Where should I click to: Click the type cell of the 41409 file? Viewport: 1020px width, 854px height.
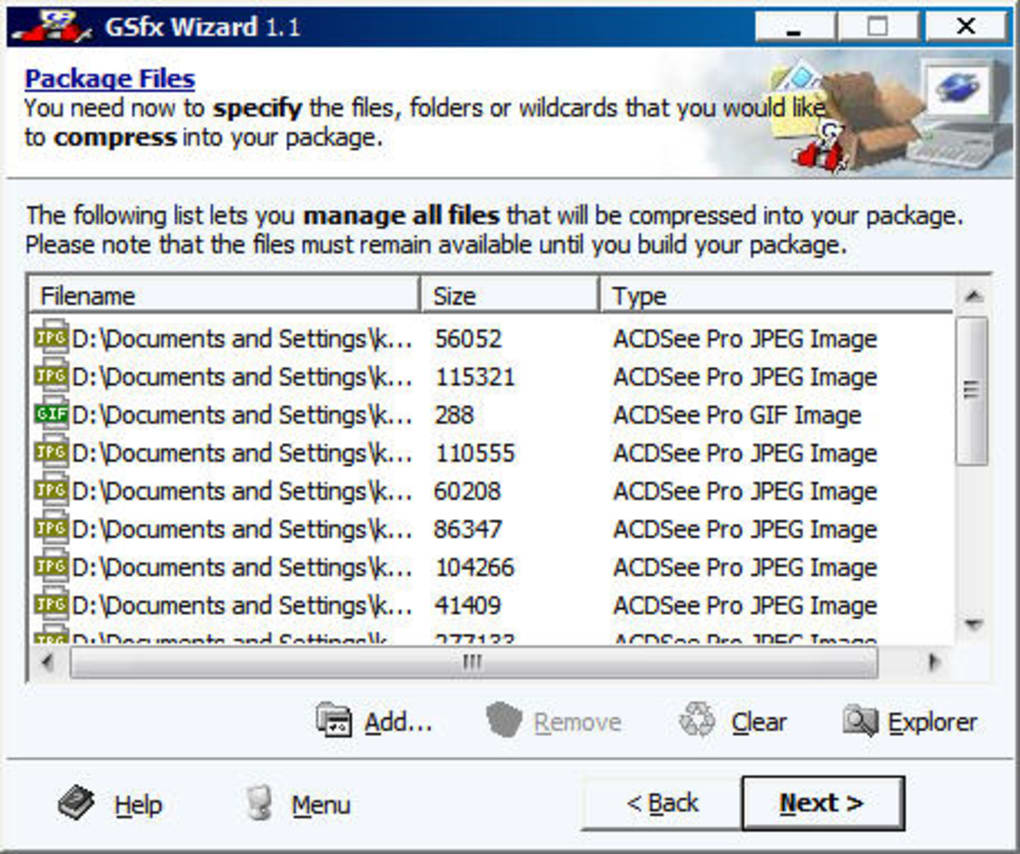click(745, 605)
